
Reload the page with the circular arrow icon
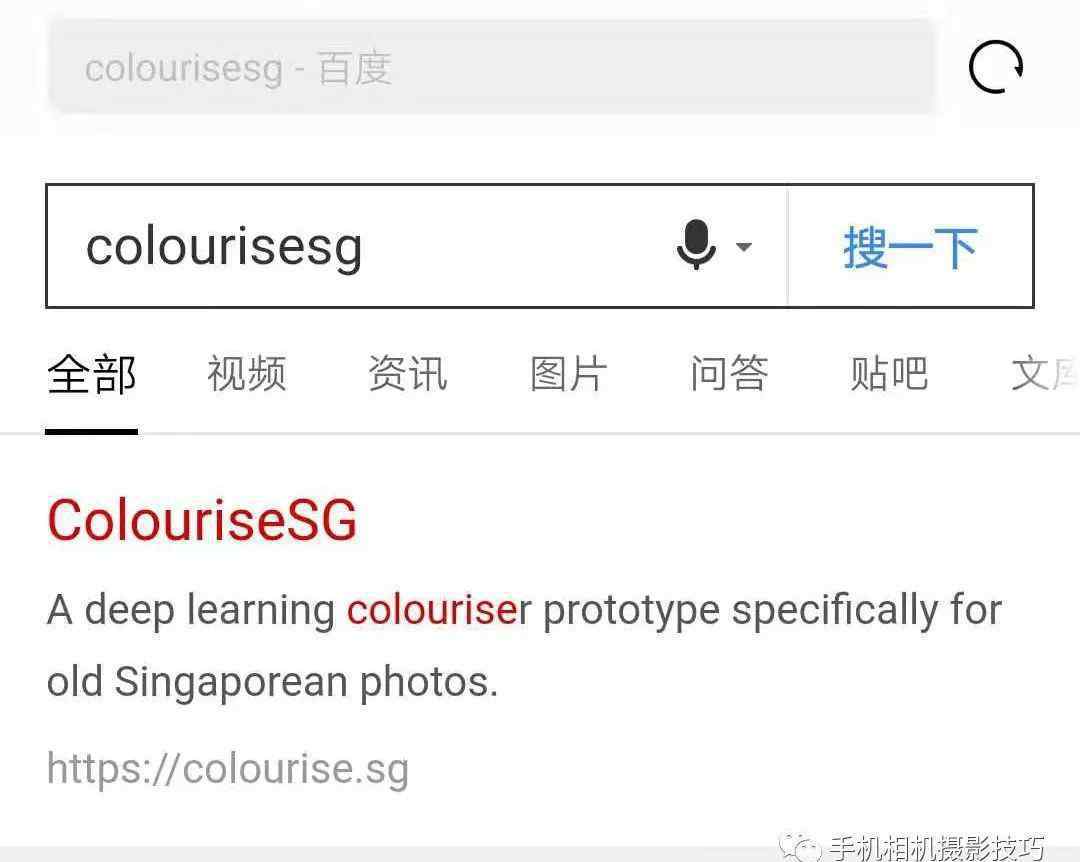tap(995, 67)
